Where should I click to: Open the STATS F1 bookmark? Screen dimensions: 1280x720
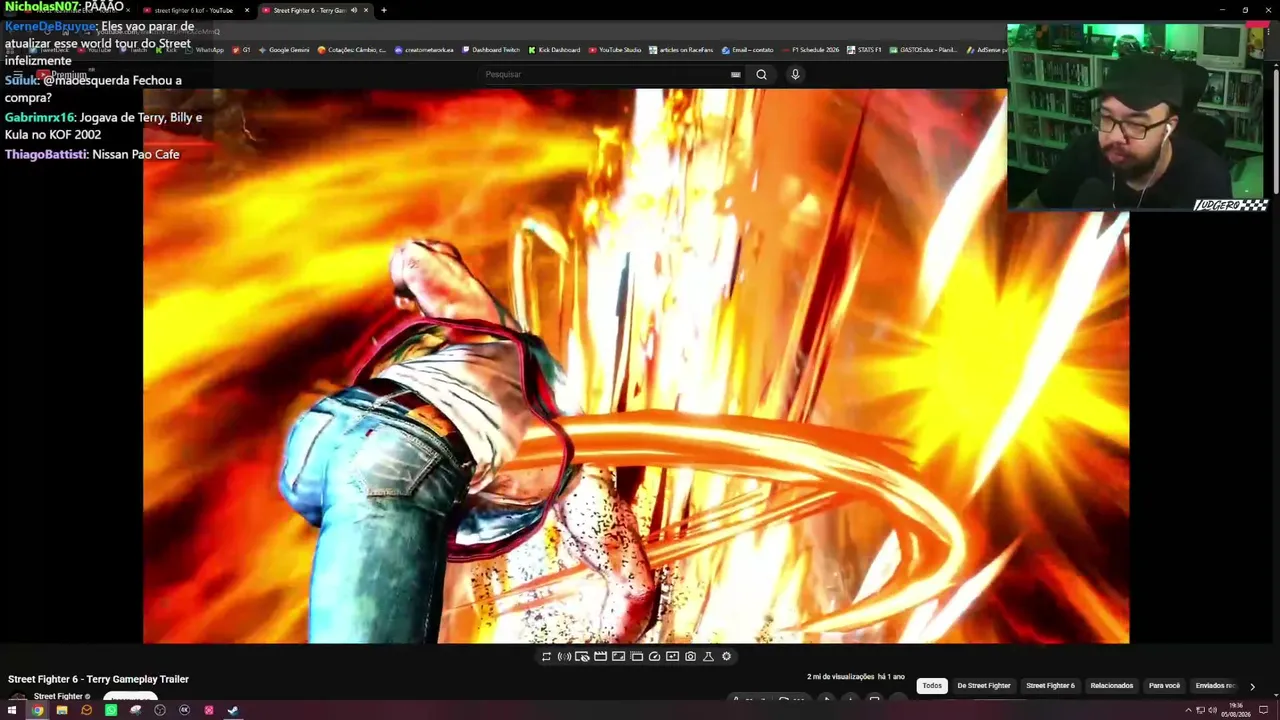pos(865,50)
